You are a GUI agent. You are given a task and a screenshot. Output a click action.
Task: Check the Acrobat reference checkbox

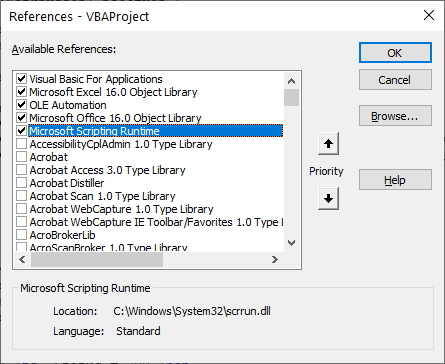[21, 157]
